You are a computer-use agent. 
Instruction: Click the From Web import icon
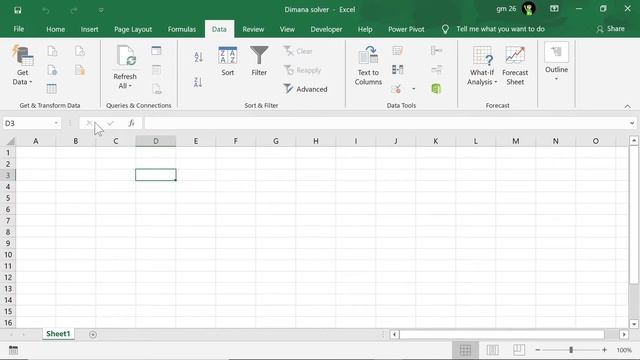52,70
